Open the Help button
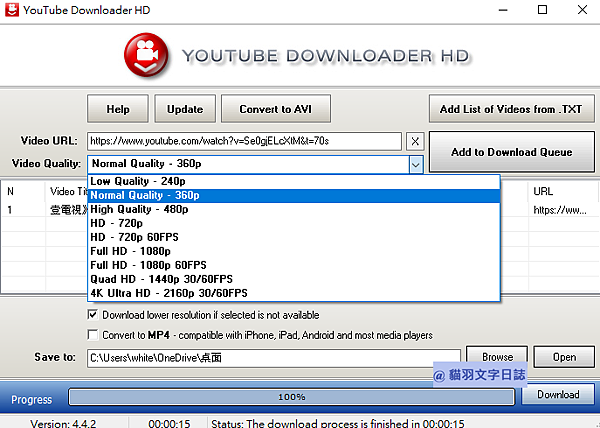Screen dimensions: 600x428 pos(118,109)
